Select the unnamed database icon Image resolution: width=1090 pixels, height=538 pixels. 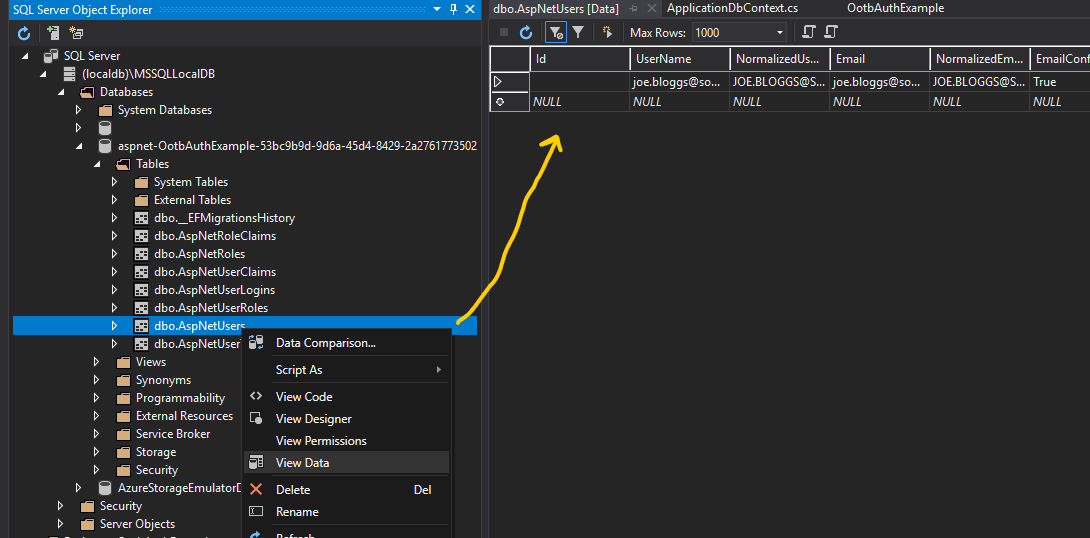(x=105, y=128)
